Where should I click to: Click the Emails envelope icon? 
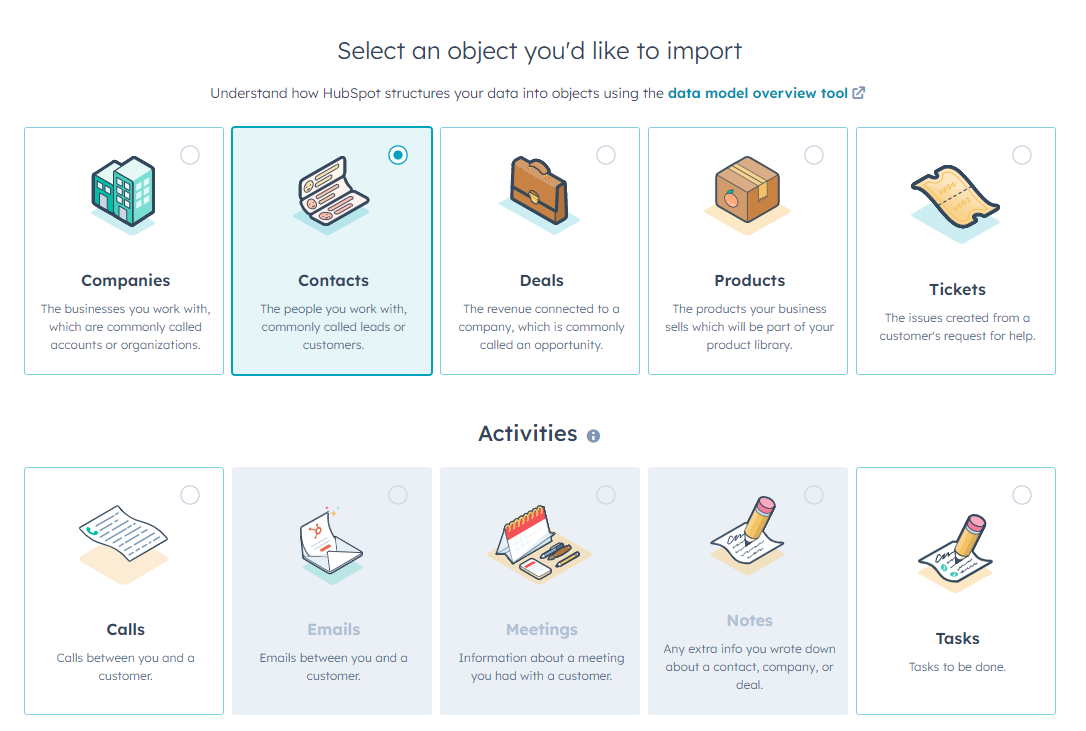click(x=332, y=544)
